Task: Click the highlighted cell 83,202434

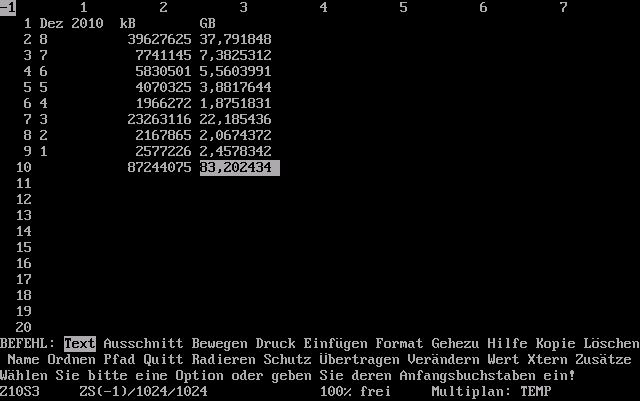Action: tap(239, 167)
